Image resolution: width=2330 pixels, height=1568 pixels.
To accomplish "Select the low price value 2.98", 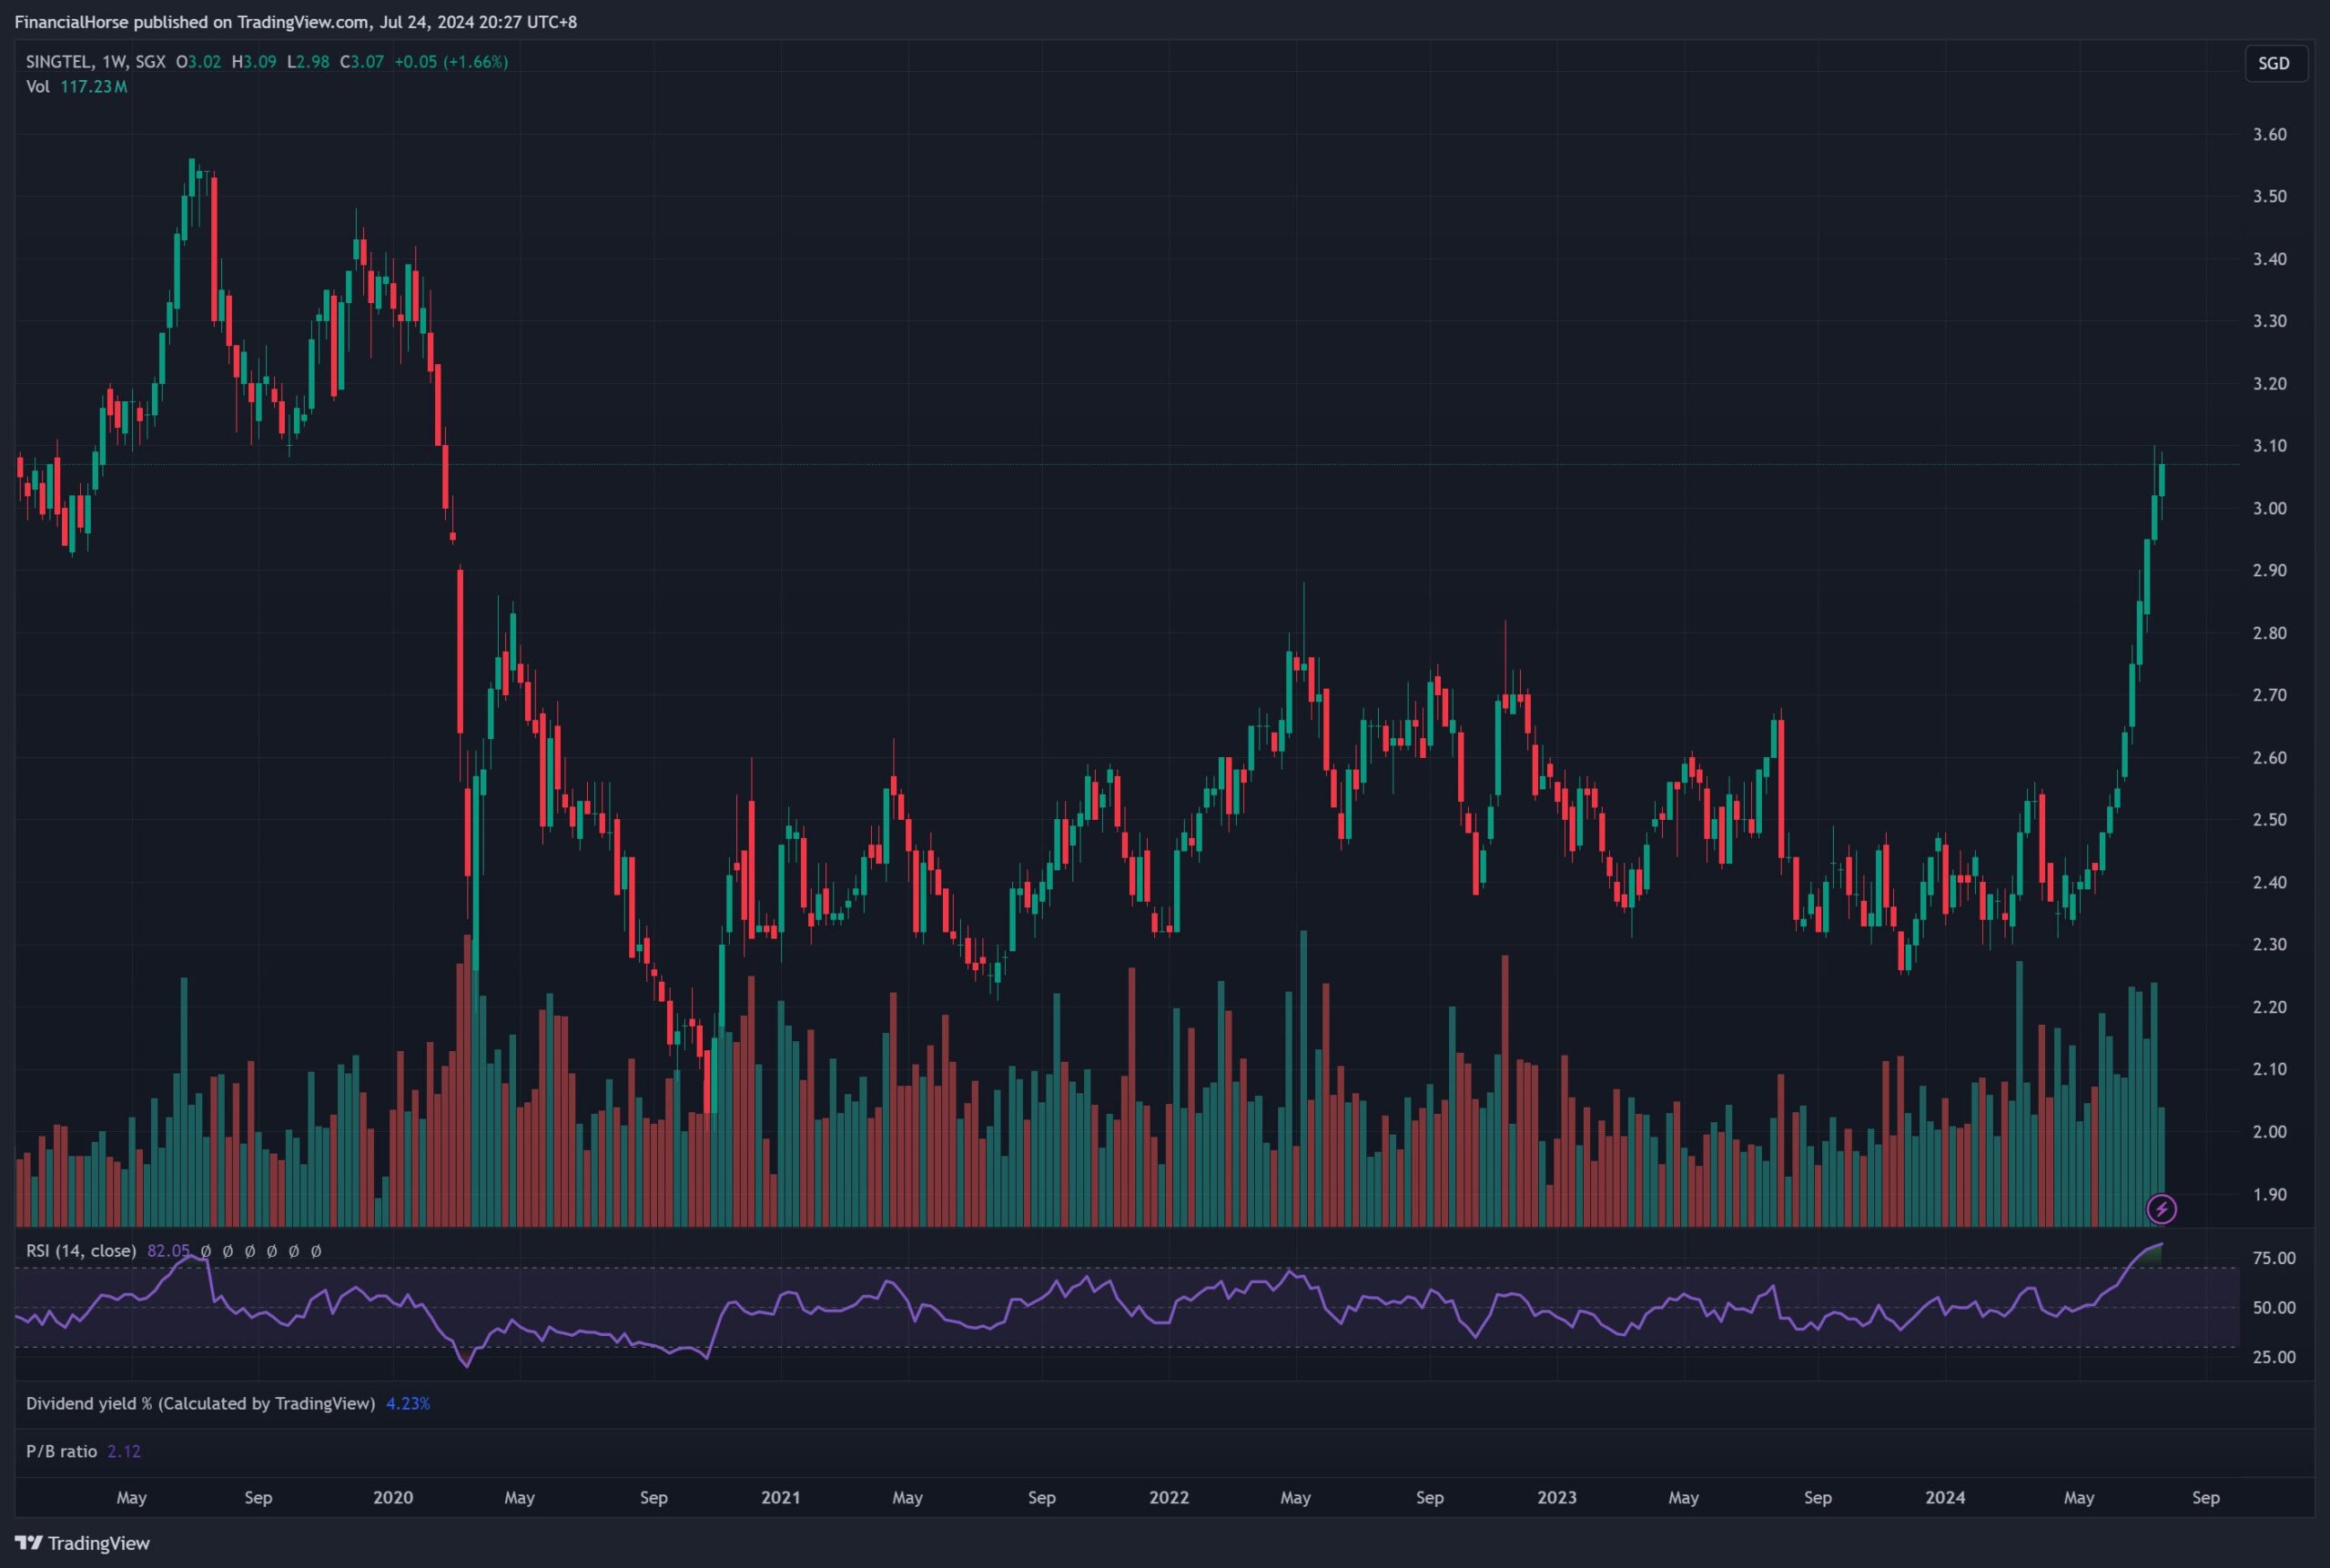I will click(313, 62).
